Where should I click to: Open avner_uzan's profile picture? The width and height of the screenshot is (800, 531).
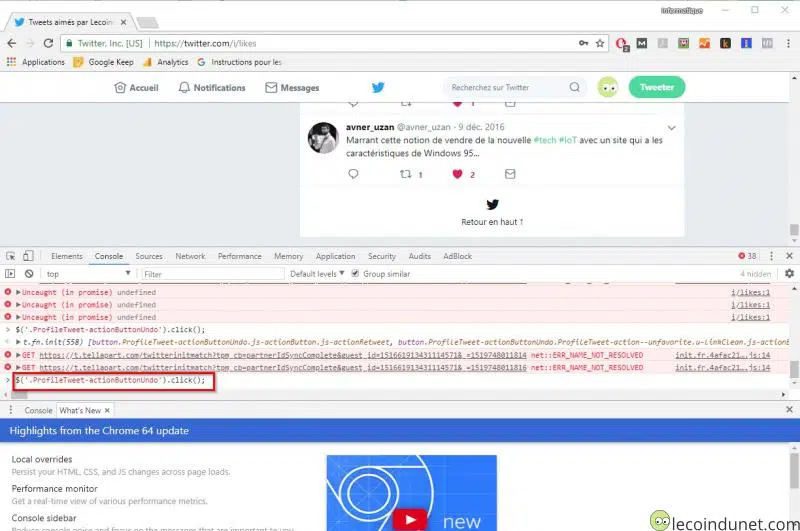[x=323, y=138]
